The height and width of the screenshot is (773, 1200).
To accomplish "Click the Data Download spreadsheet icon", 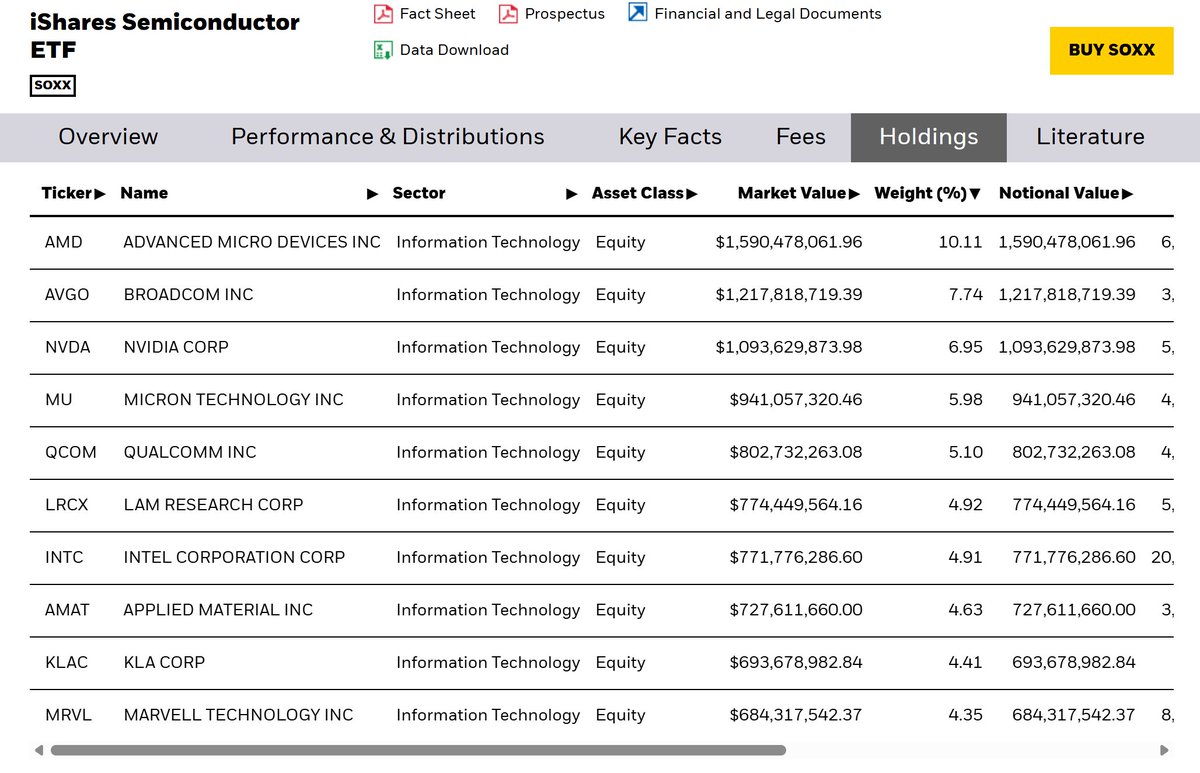I will tap(383, 50).
